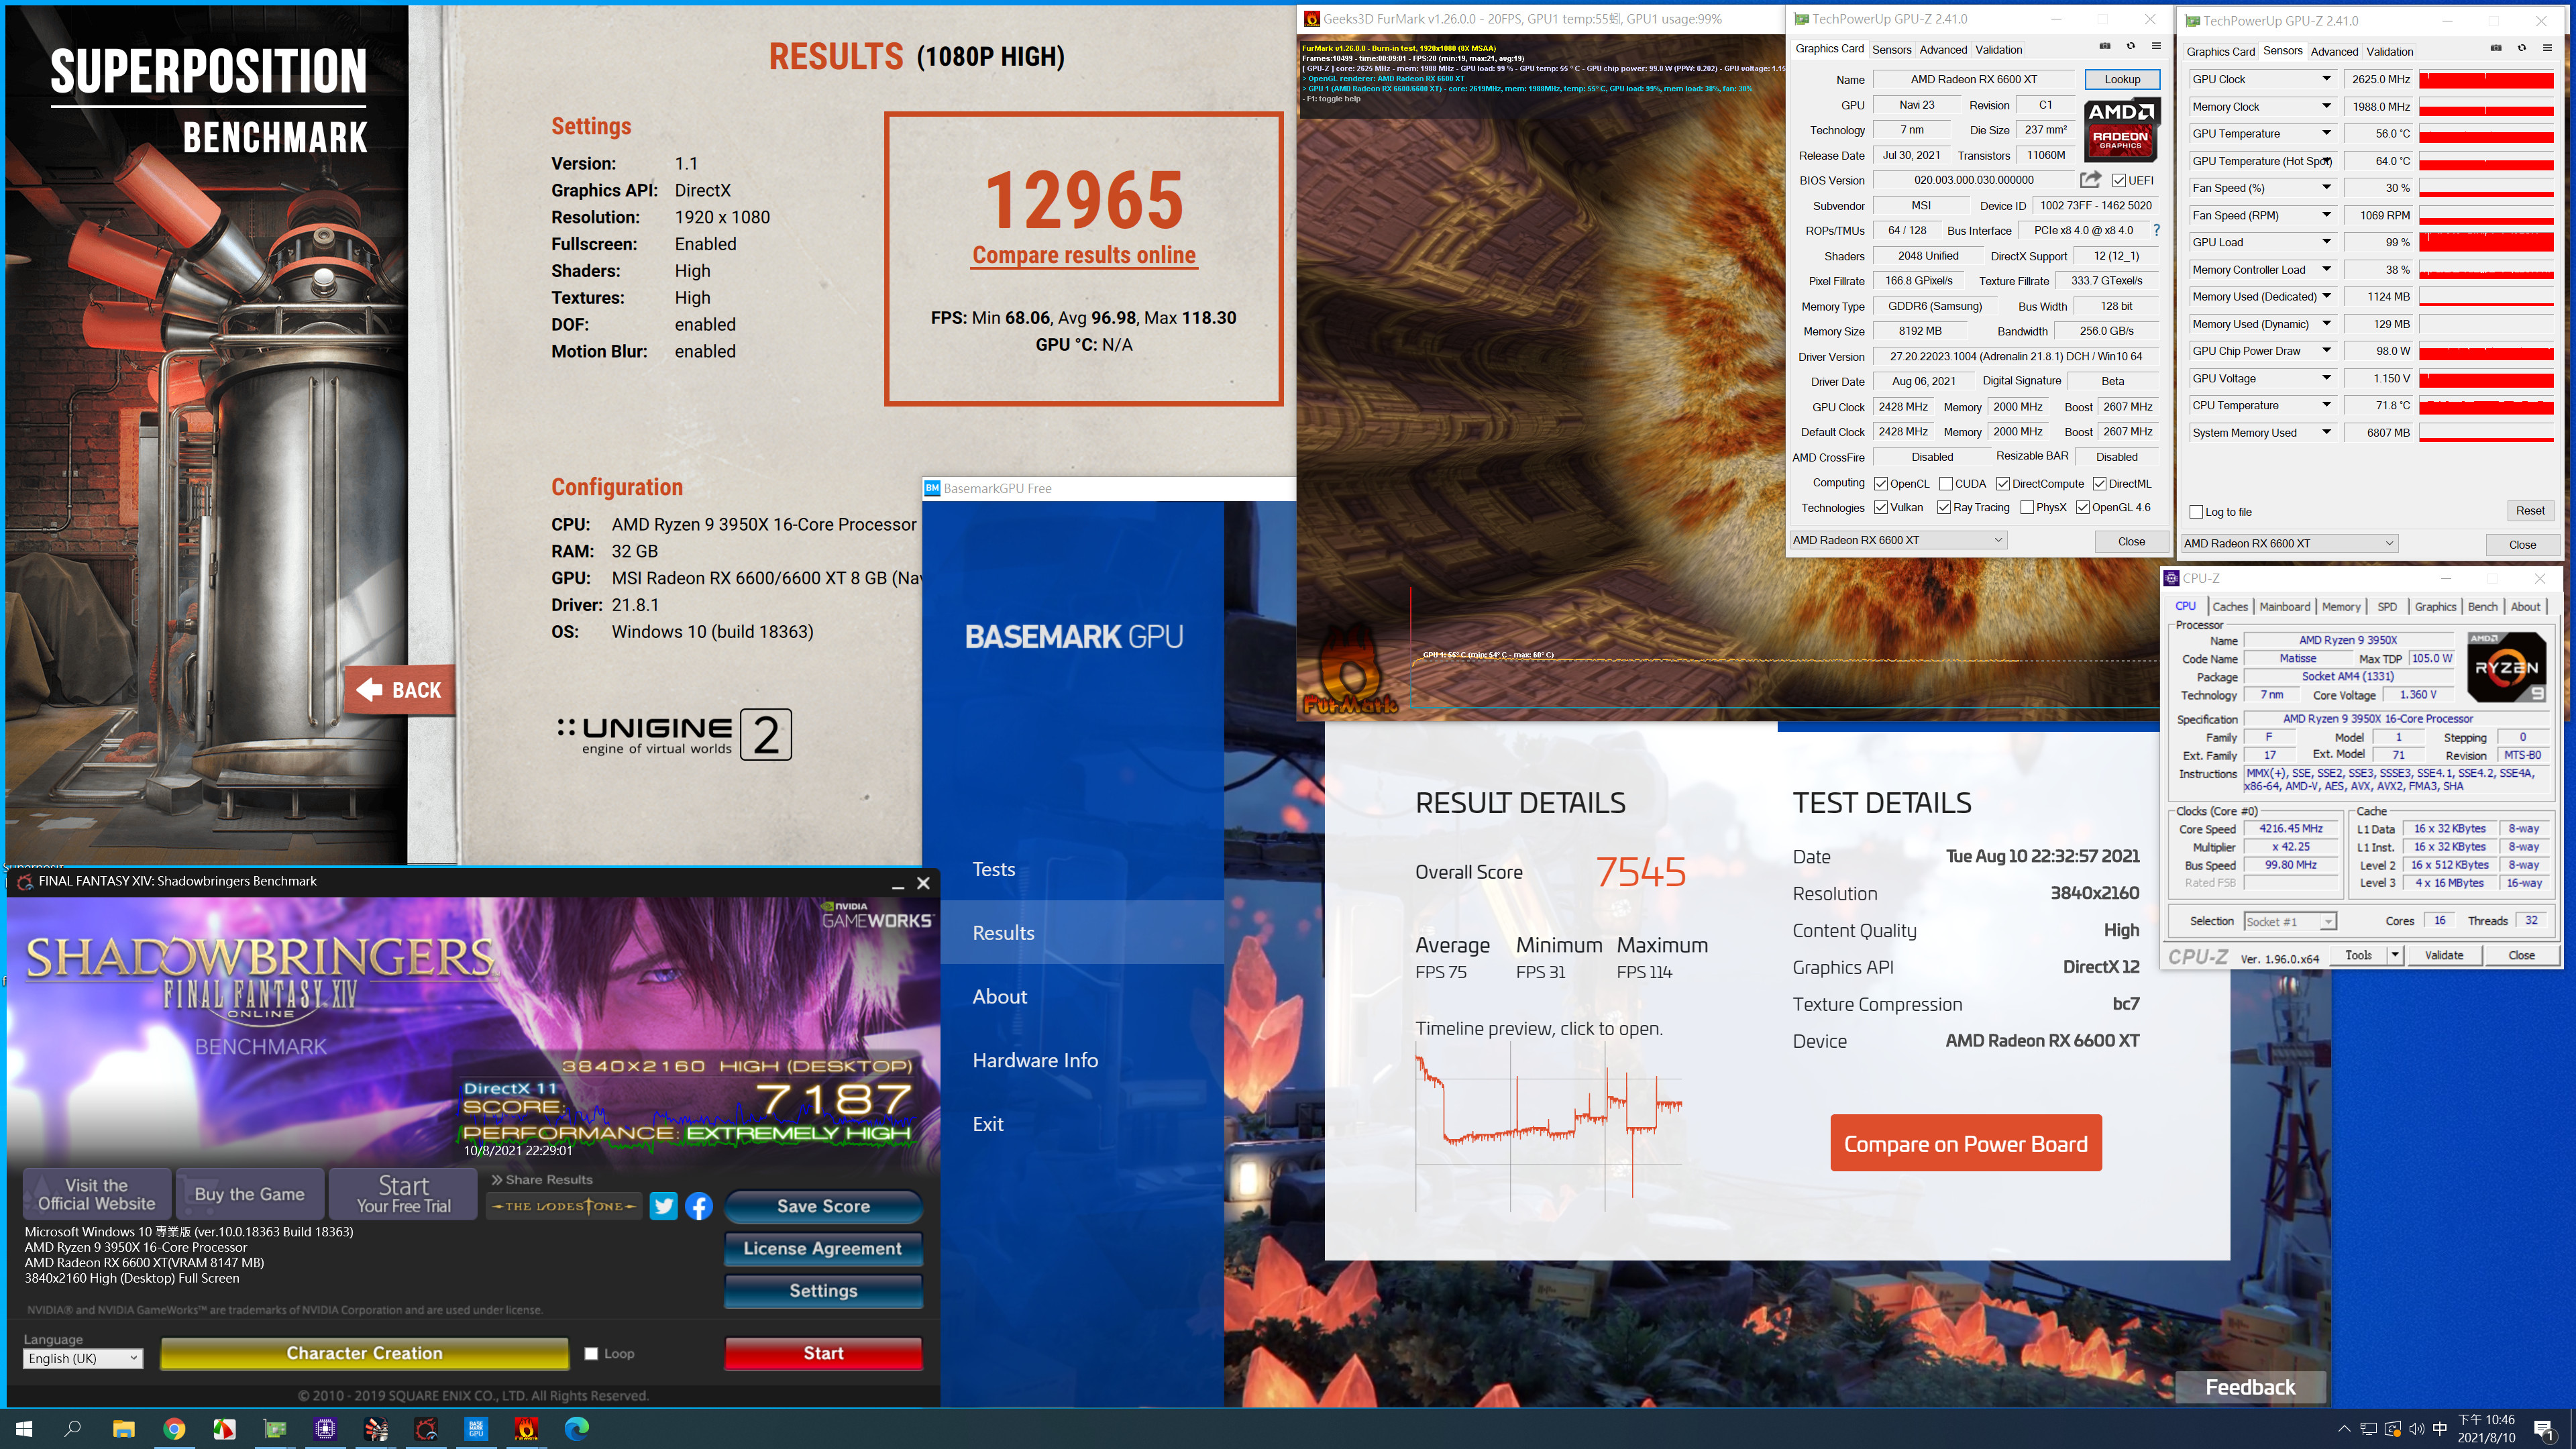The height and width of the screenshot is (1449, 2576).
Task: Click the refresh icon in left GPU-Z window
Action: coord(2130,46)
